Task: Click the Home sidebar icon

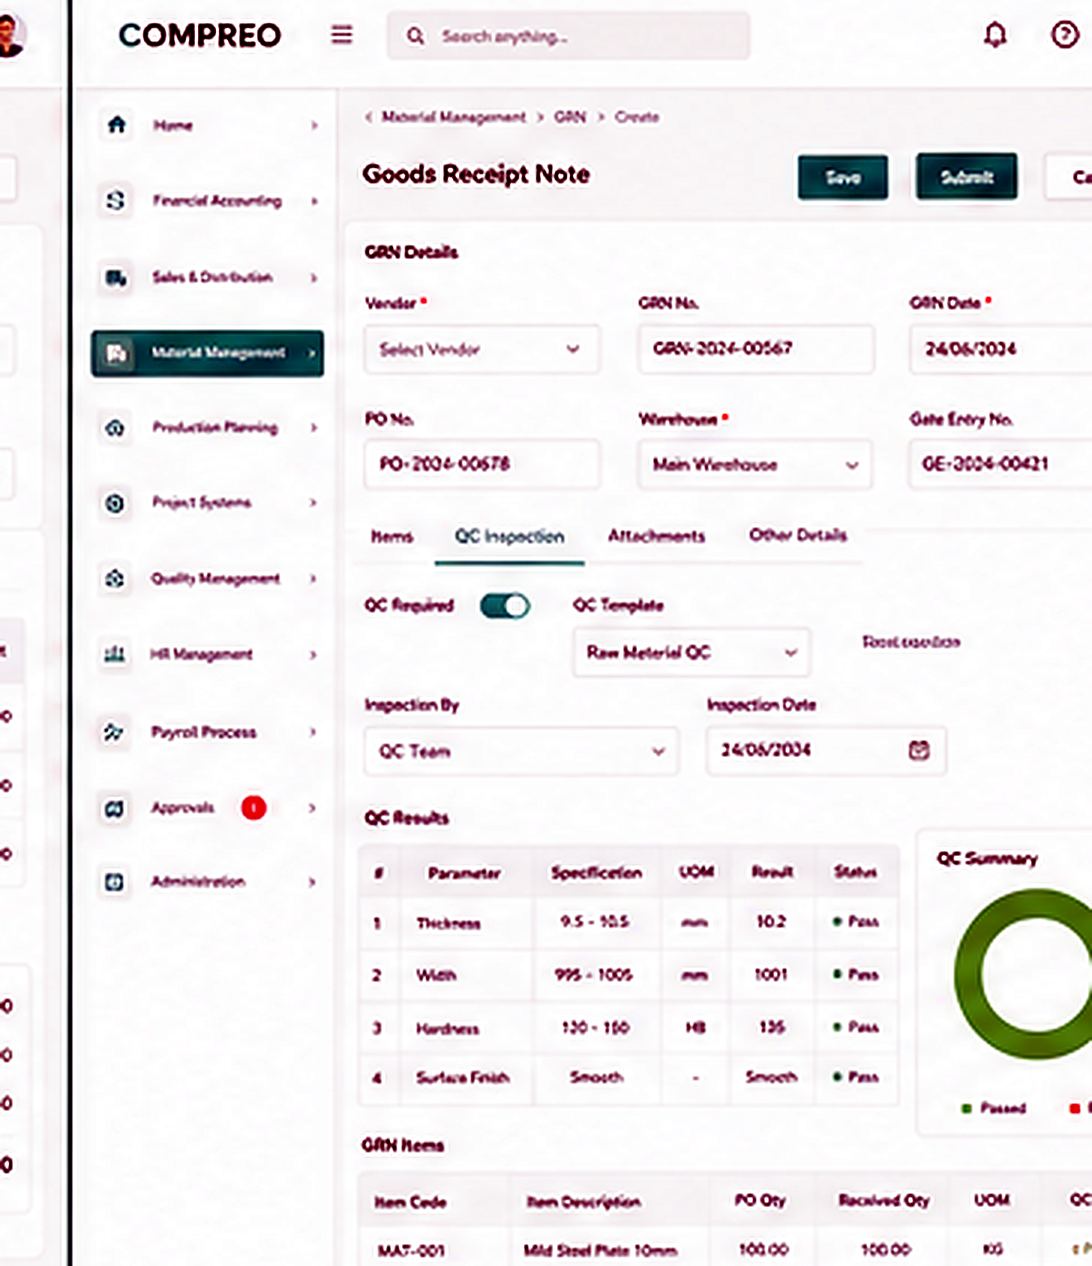Action: (117, 125)
